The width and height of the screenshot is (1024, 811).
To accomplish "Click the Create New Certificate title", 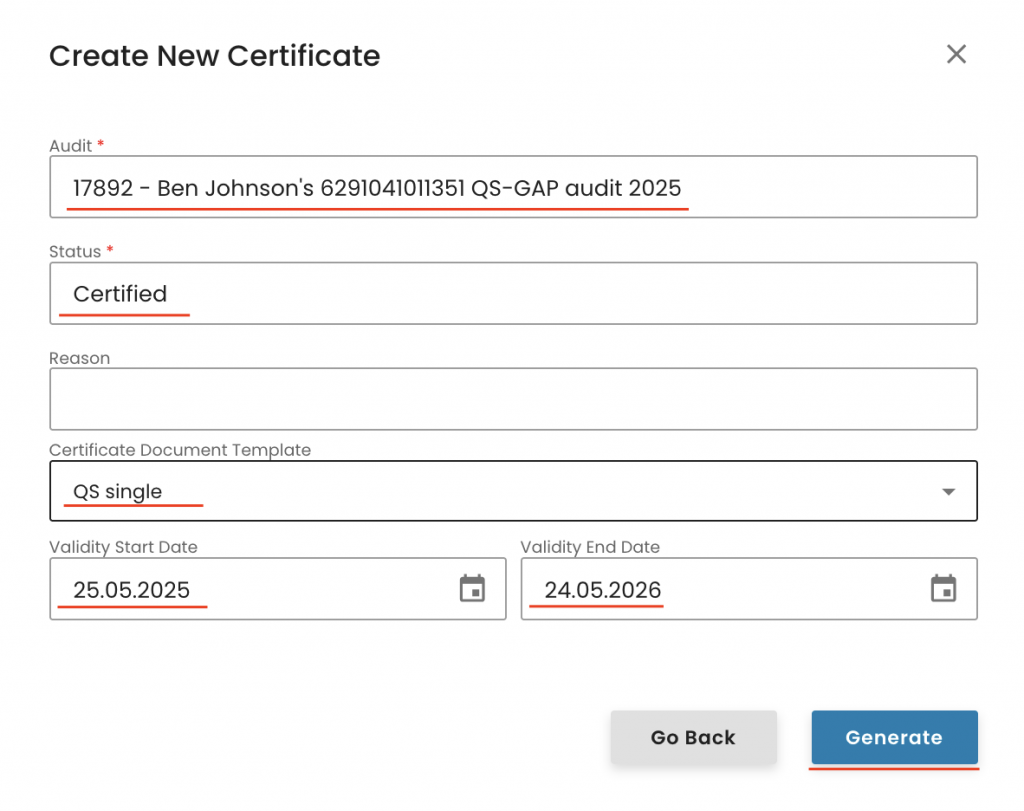I will [x=214, y=56].
